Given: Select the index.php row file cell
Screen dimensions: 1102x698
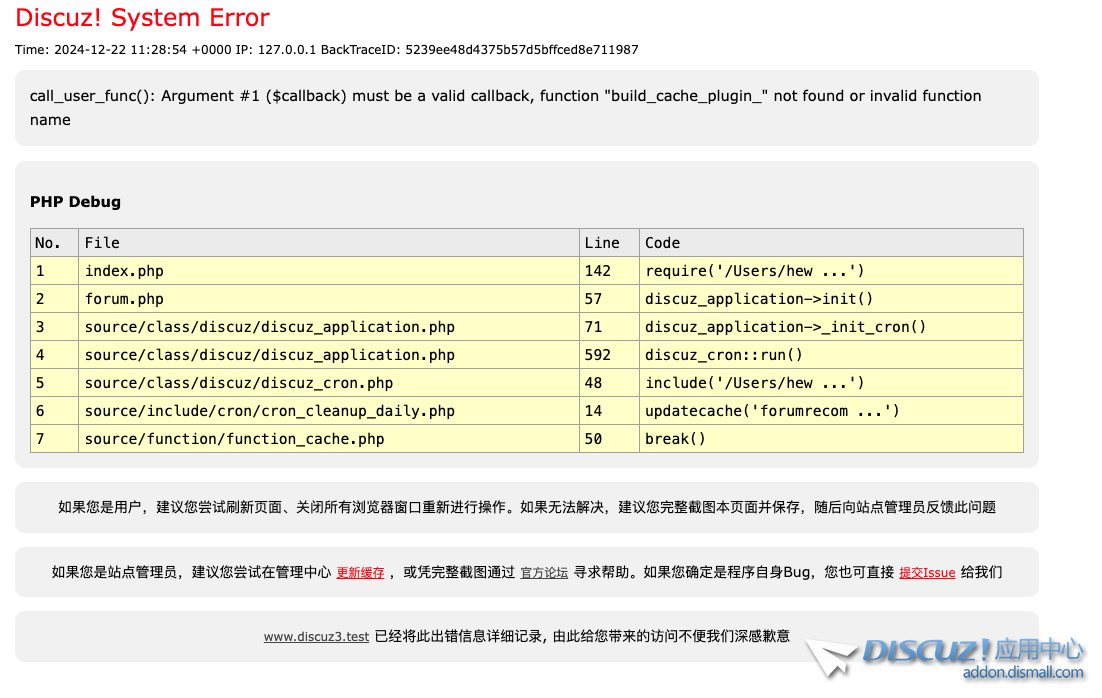Looking at the screenshot, I should [124, 271].
